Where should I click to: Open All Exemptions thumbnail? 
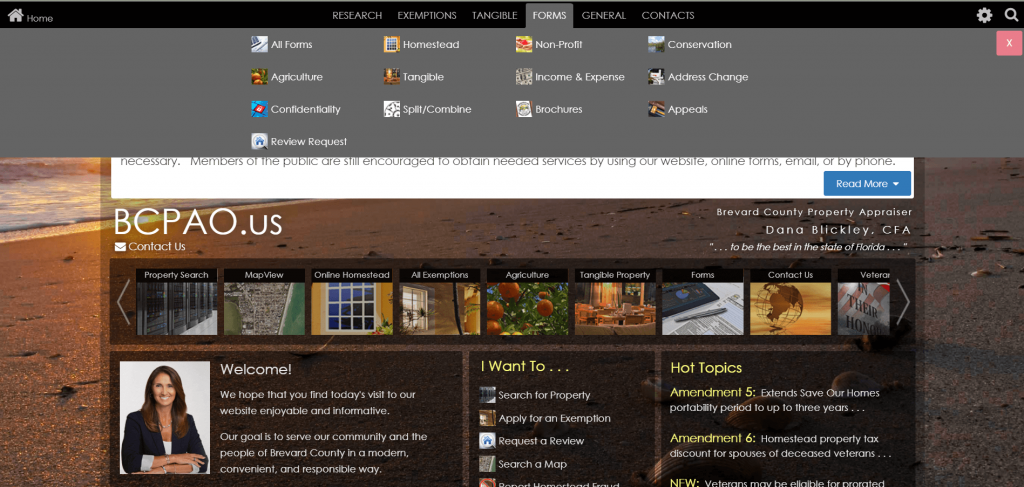440,302
